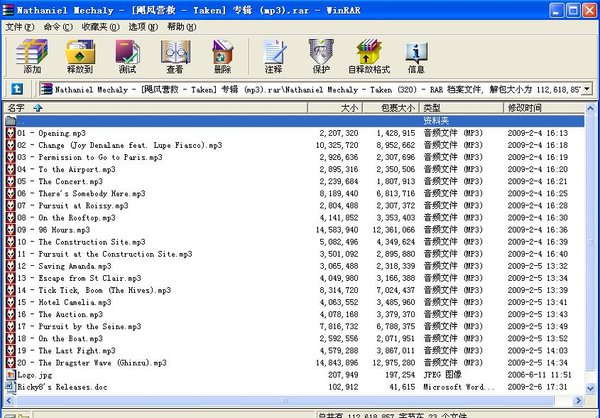
Task: Click the 查看 (View) toolbar icon
Action: [175, 56]
